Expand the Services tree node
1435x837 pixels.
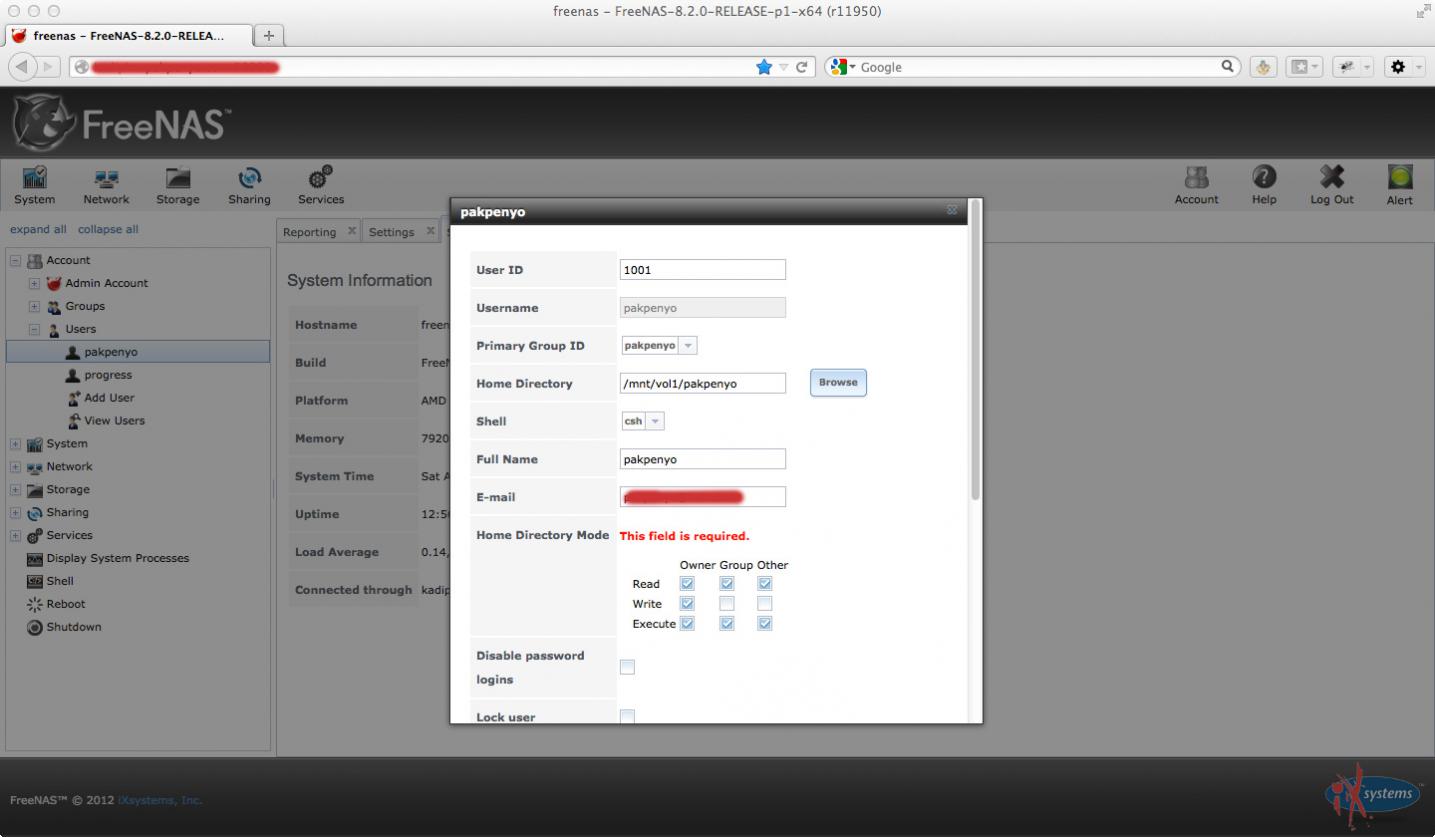[x=15, y=536]
